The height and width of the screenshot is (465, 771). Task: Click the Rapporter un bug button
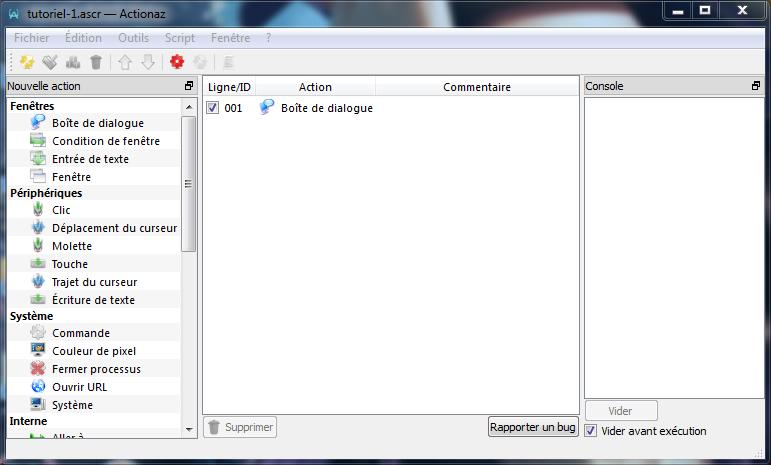[x=533, y=427]
